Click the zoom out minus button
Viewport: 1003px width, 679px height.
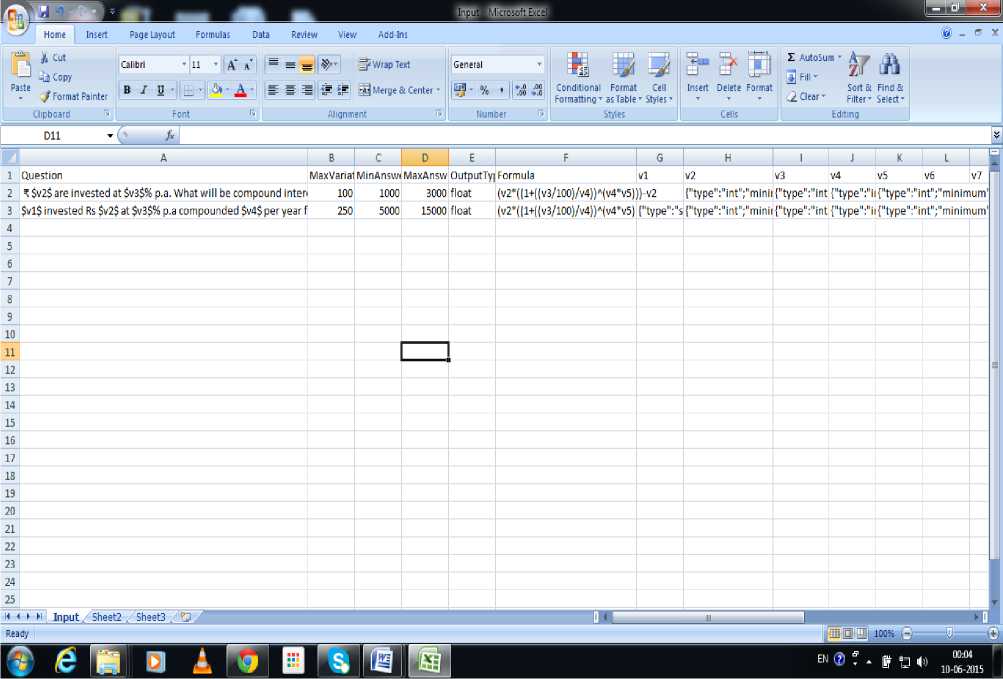pyautogui.click(x=906, y=634)
